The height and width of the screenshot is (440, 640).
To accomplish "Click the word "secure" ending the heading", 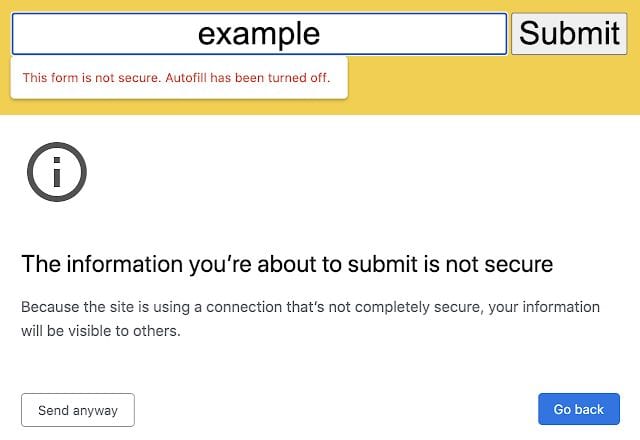I will [519, 265].
